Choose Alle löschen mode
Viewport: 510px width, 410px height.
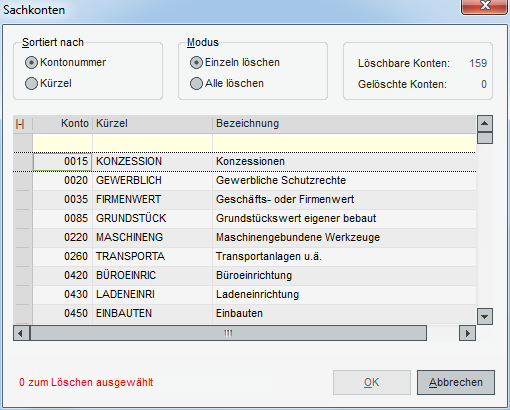point(227,83)
